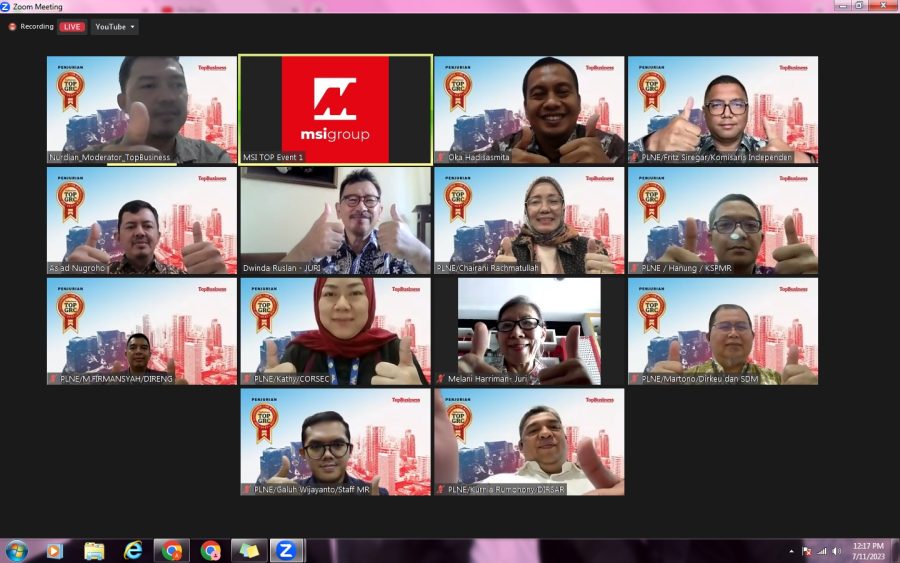The width and height of the screenshot is (900, 563).
Task: Click muted mic icon beside Melani Harriman
Action: pos(441,379)
